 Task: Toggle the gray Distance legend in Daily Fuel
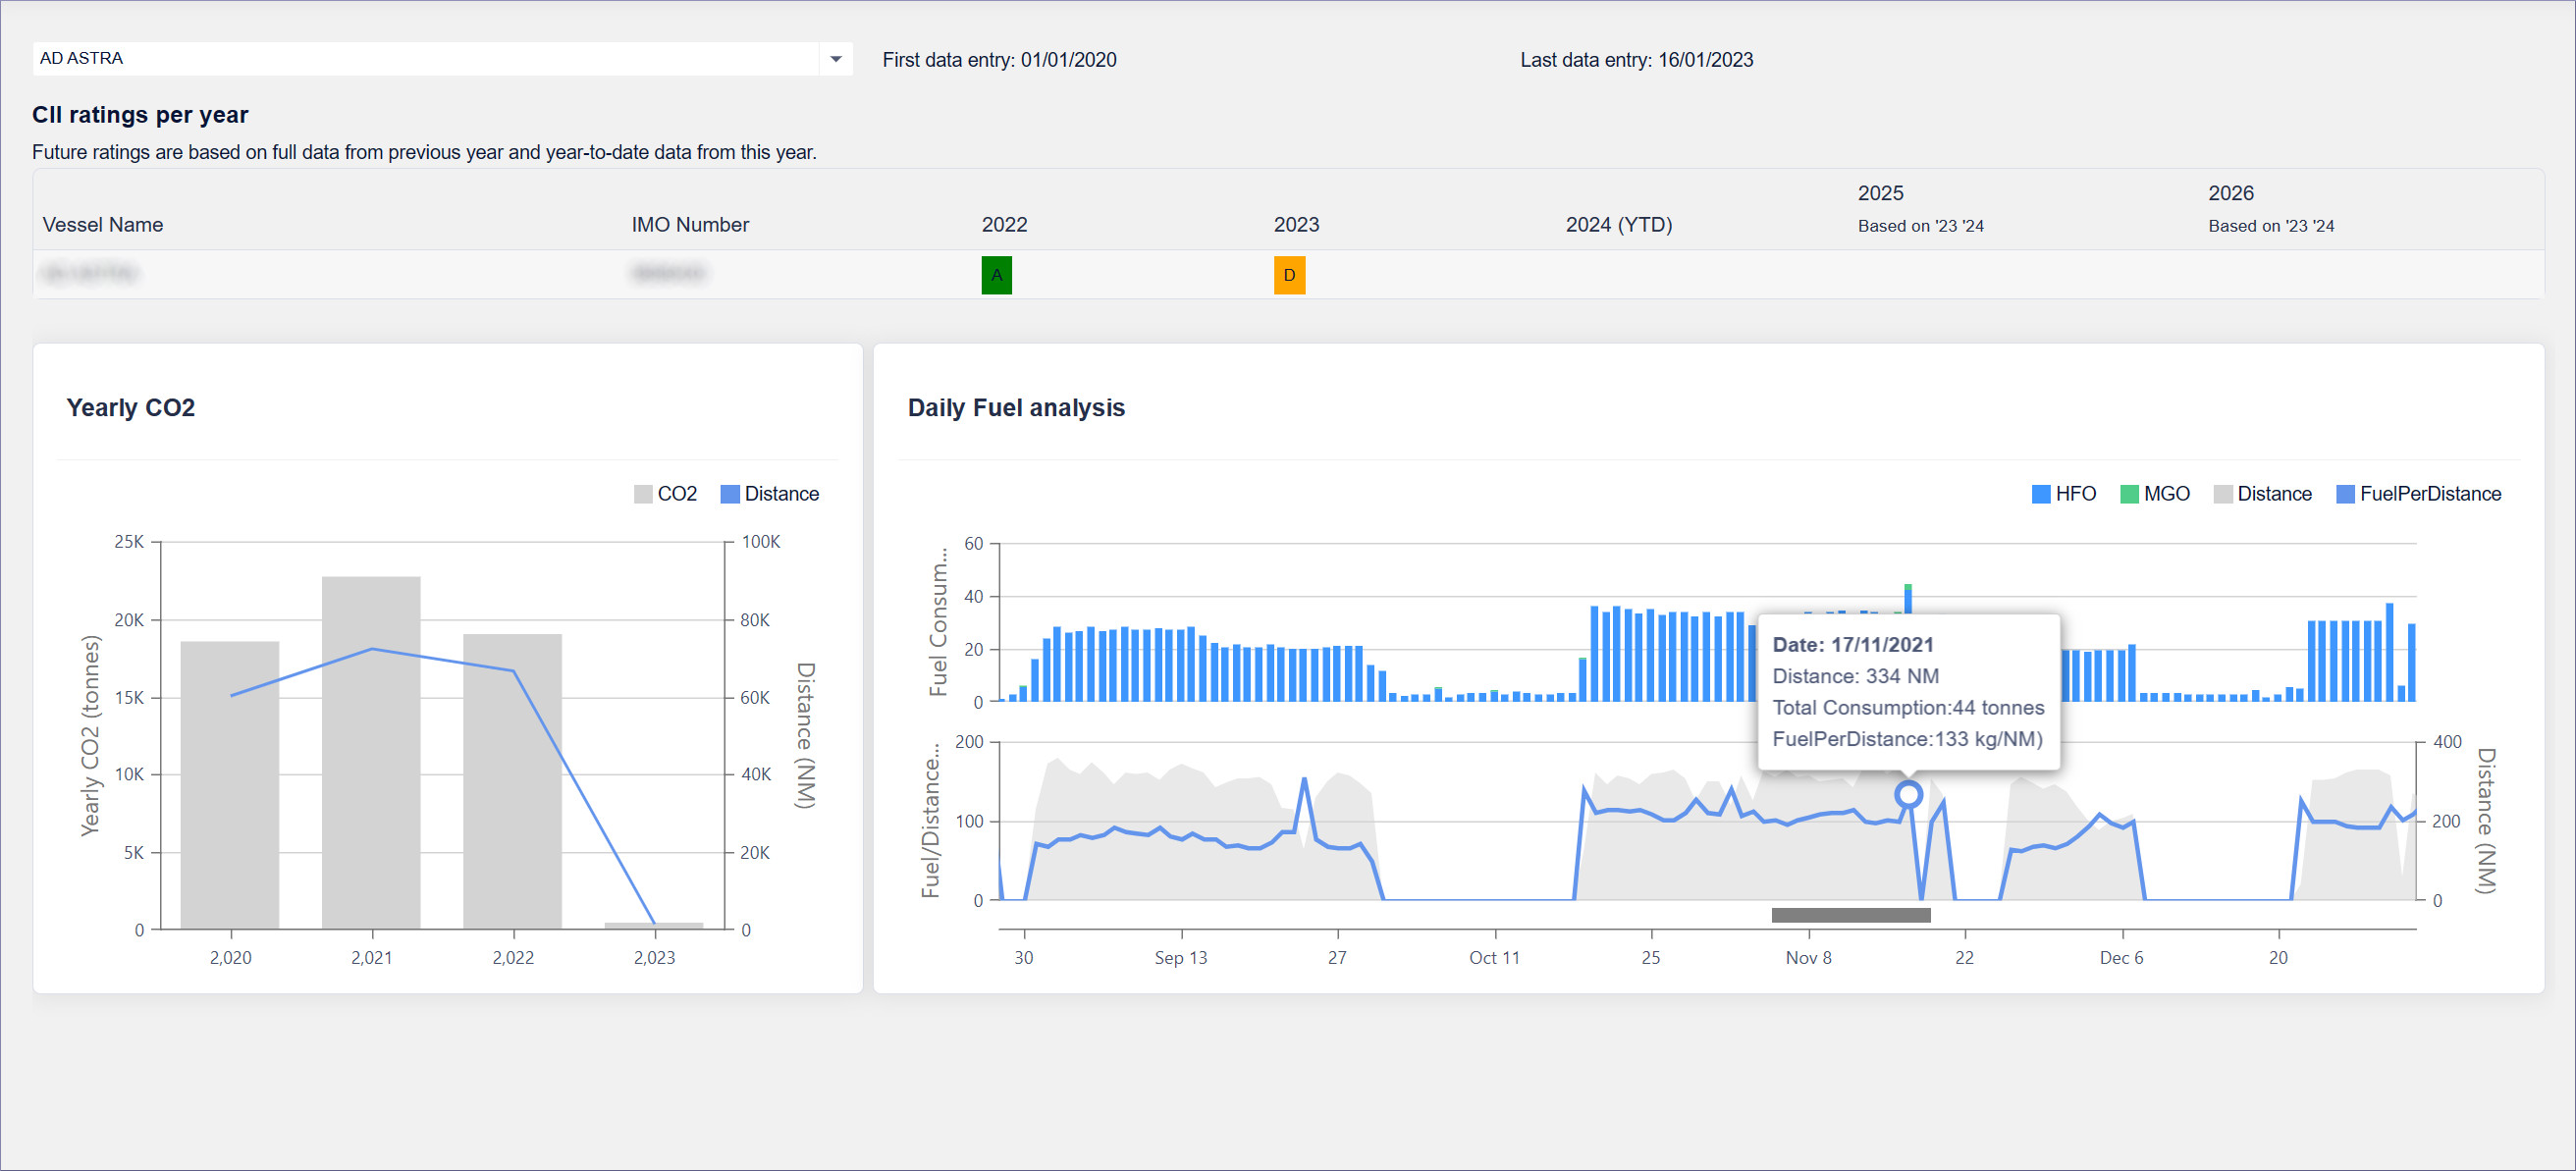pyautogui.click(x=2262, y=494)
